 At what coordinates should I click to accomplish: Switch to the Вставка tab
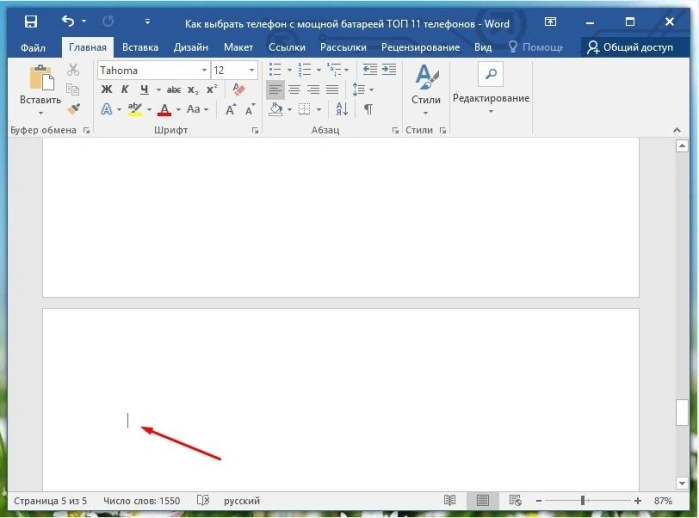coord(140,47)
